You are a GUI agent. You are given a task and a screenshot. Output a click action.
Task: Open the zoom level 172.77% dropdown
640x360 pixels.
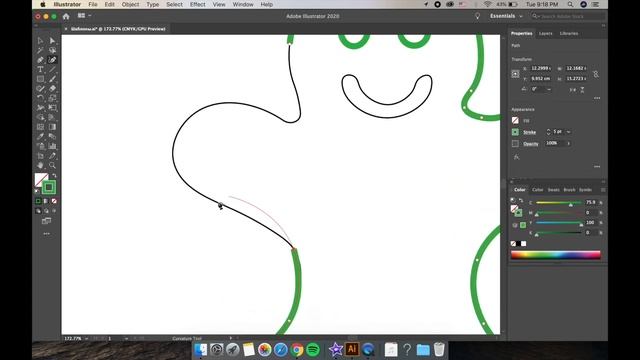(x=87, y=339)
